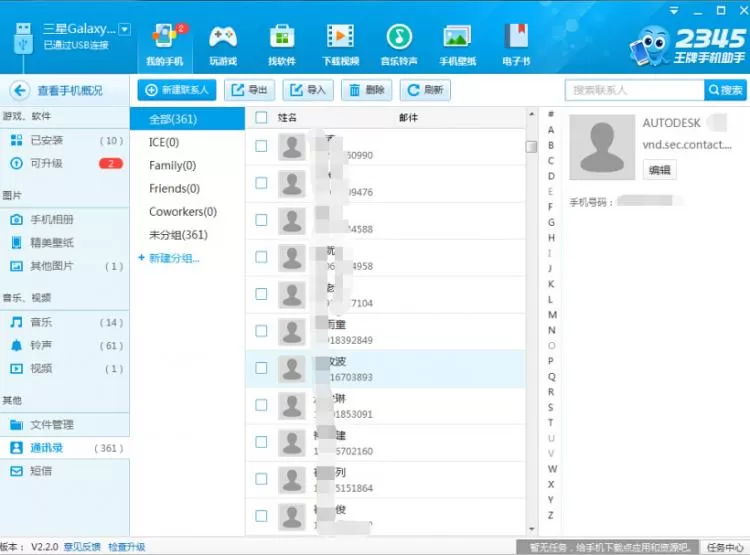
Task: Click the contact list scroll-down arrow
Action: coord(532,529)
